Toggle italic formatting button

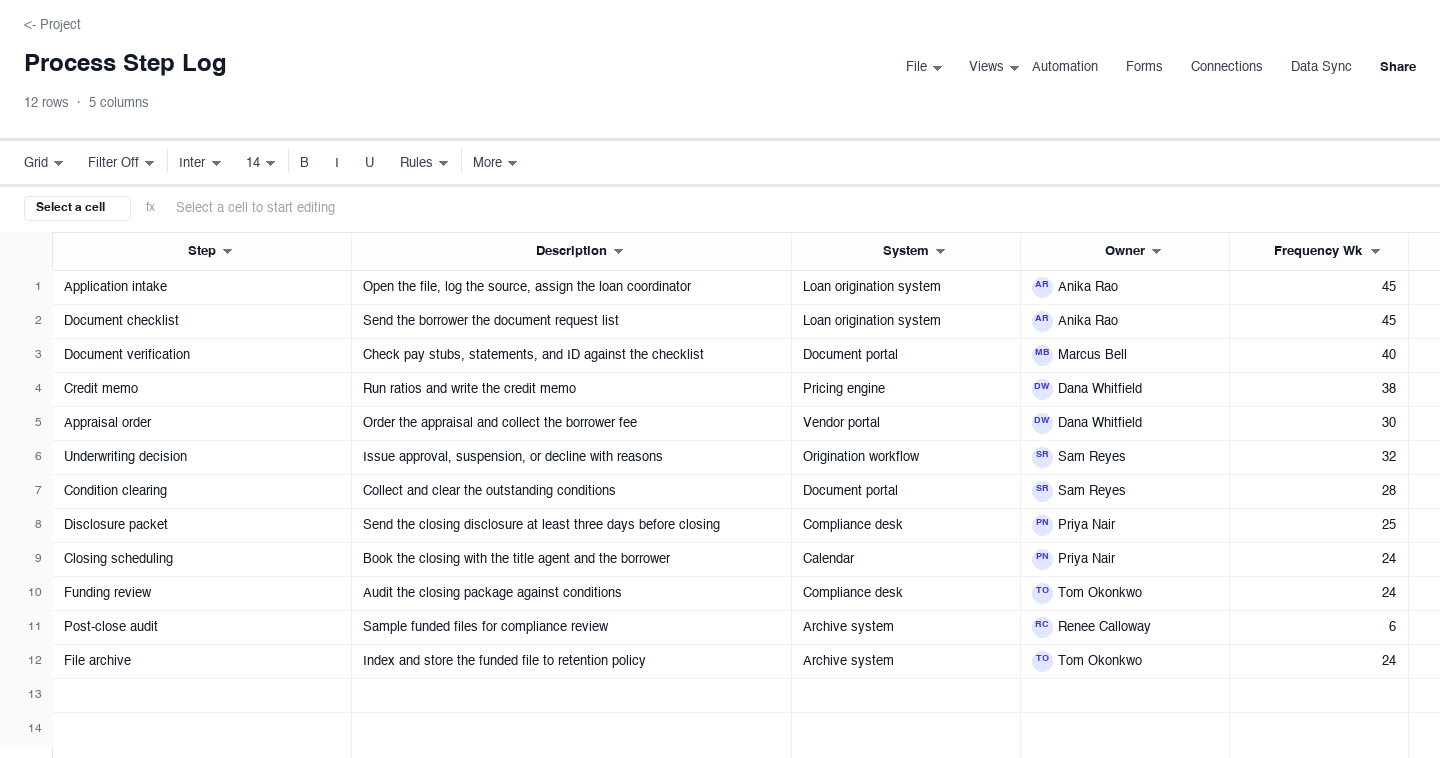tap(337, 162)
